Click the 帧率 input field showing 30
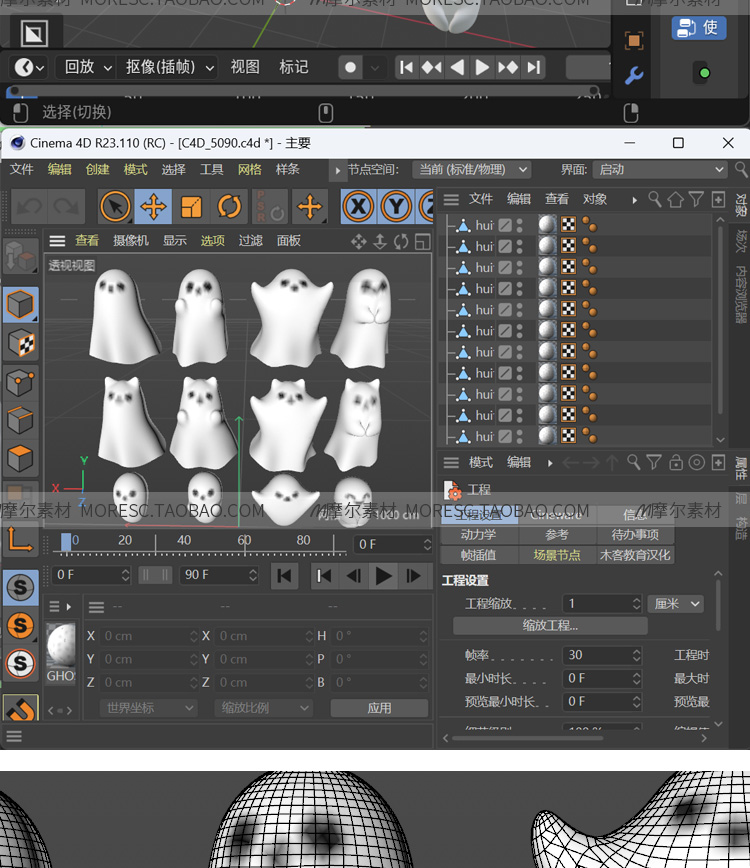The height and width of the screenshot is (868, 750). (602, 655)
